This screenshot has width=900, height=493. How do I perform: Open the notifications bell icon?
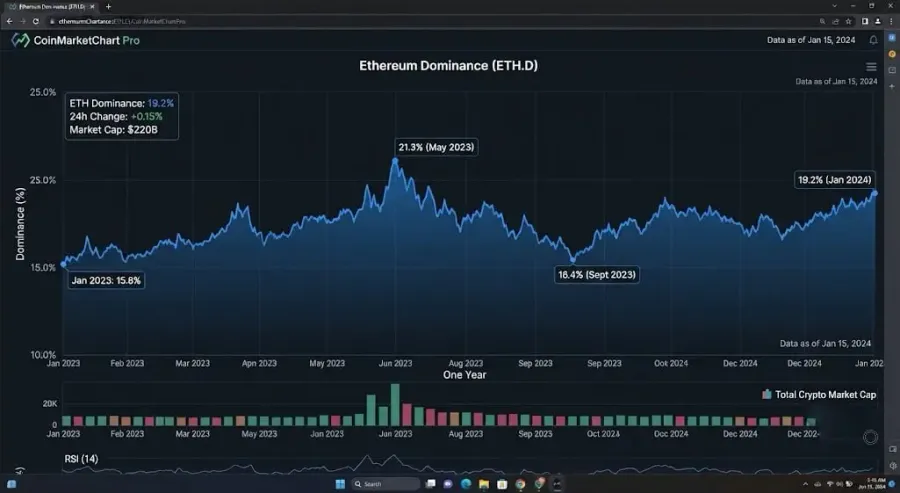pos(873,40)
